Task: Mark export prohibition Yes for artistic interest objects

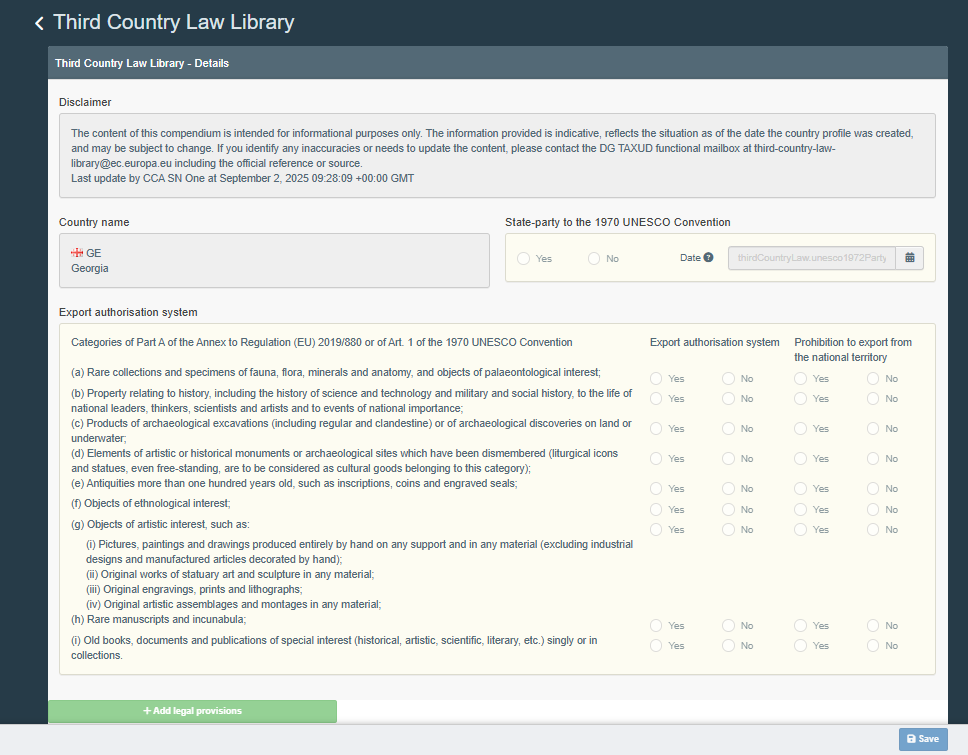Action: [801, 530]
